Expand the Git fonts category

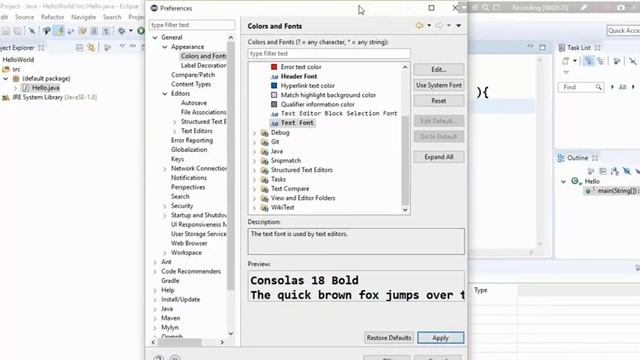click(254, 142)
